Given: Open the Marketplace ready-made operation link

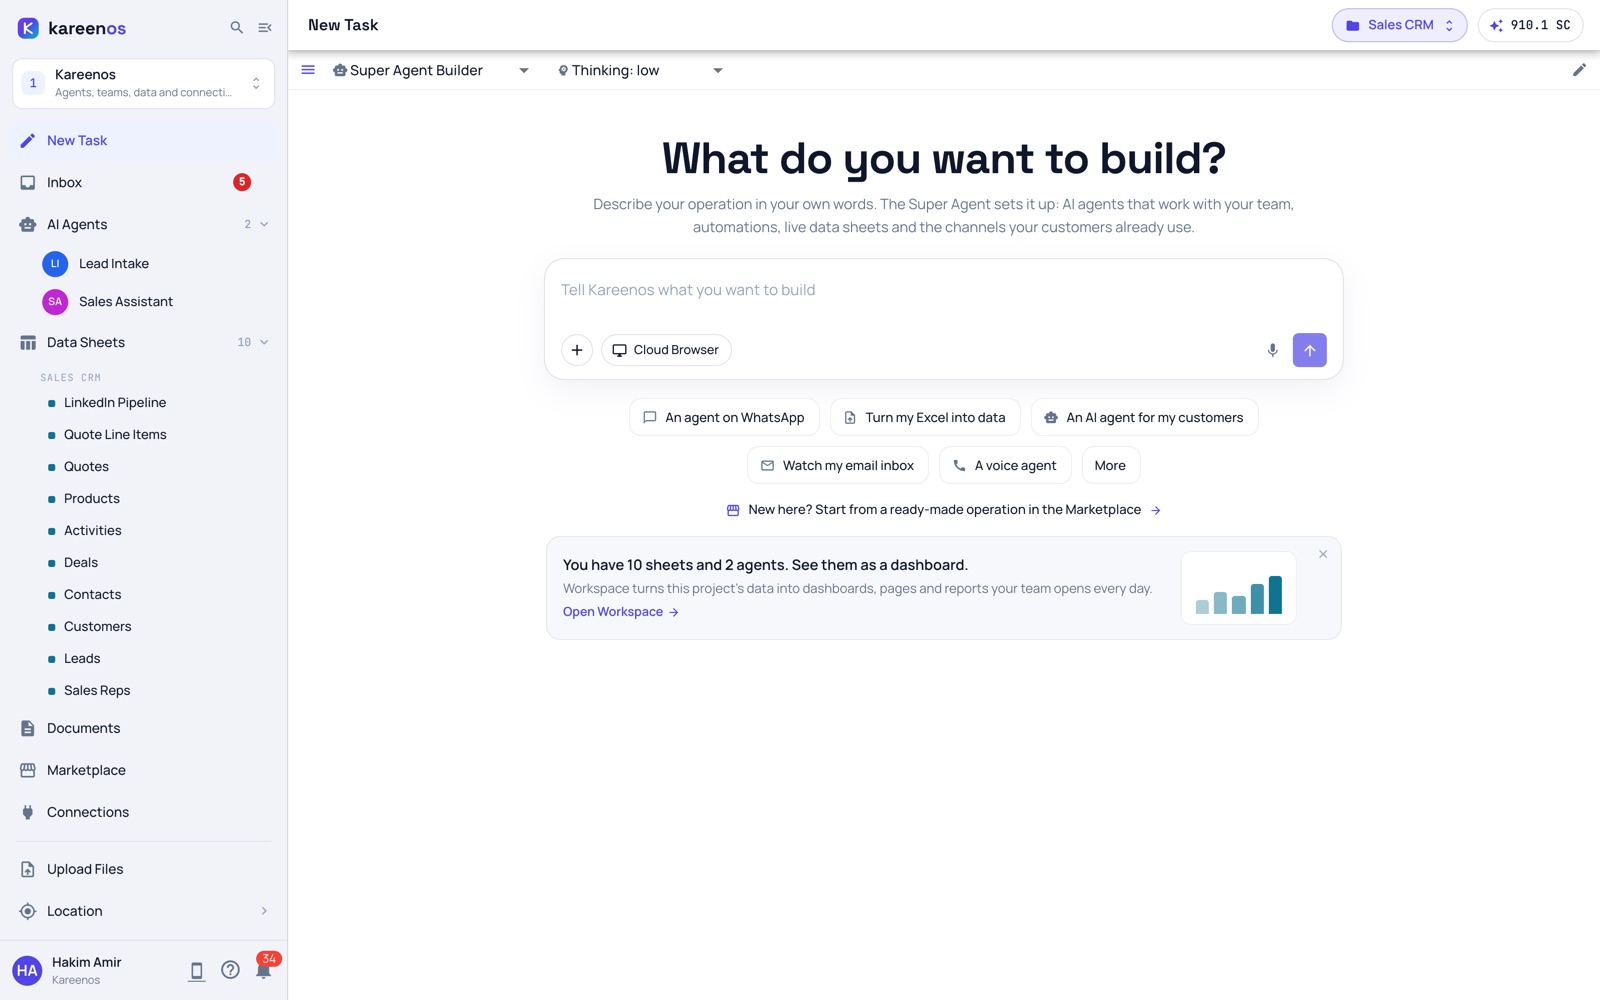Looking at the screenshot, I should click(x=943, y=510).
